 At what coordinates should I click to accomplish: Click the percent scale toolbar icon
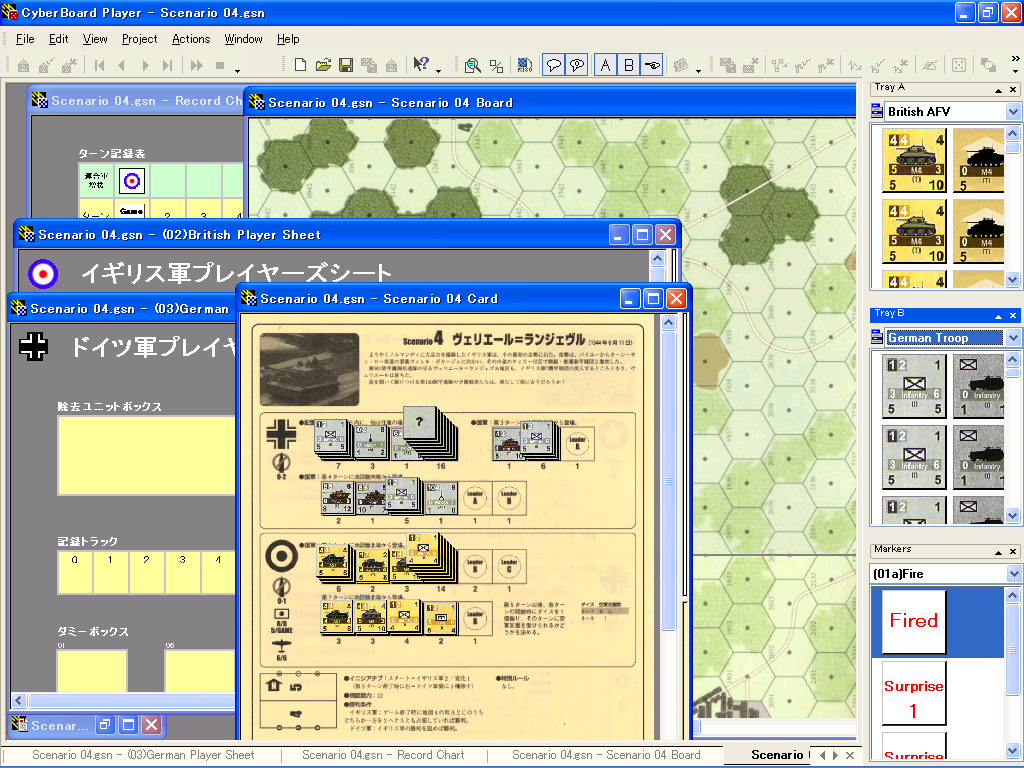pos(496,65)
